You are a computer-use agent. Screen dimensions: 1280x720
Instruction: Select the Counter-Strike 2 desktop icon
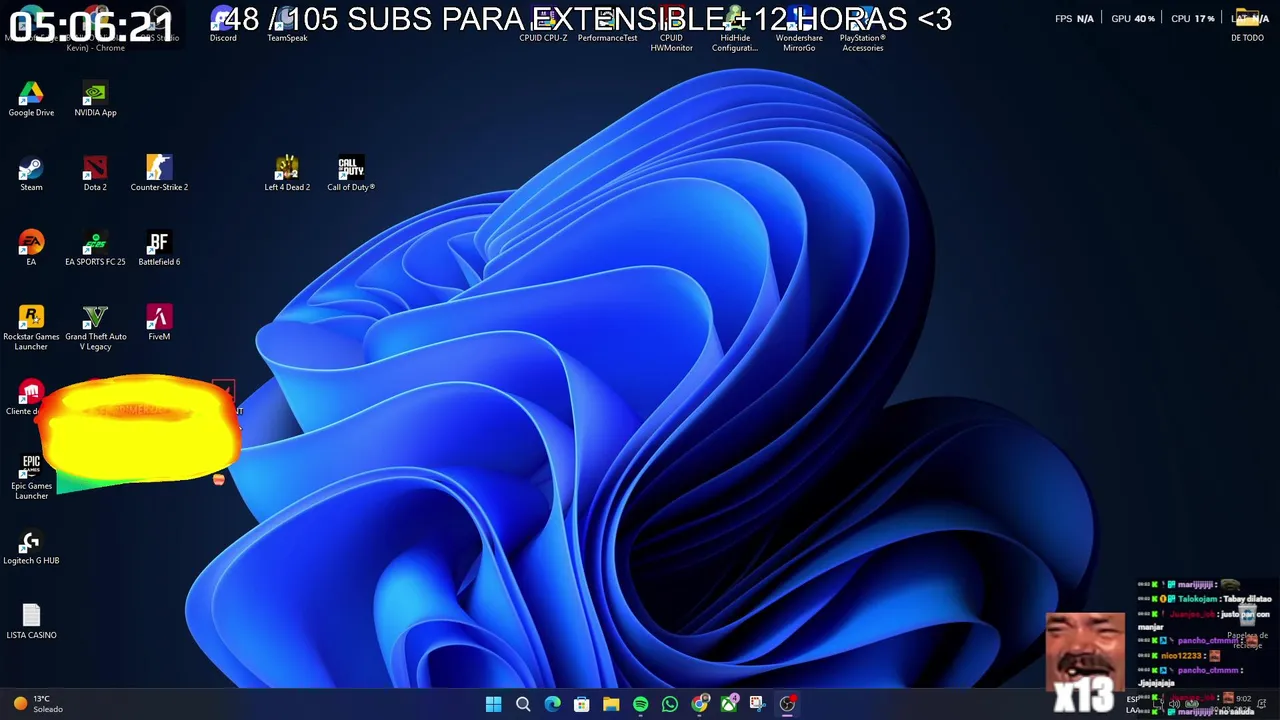[159, 173]
